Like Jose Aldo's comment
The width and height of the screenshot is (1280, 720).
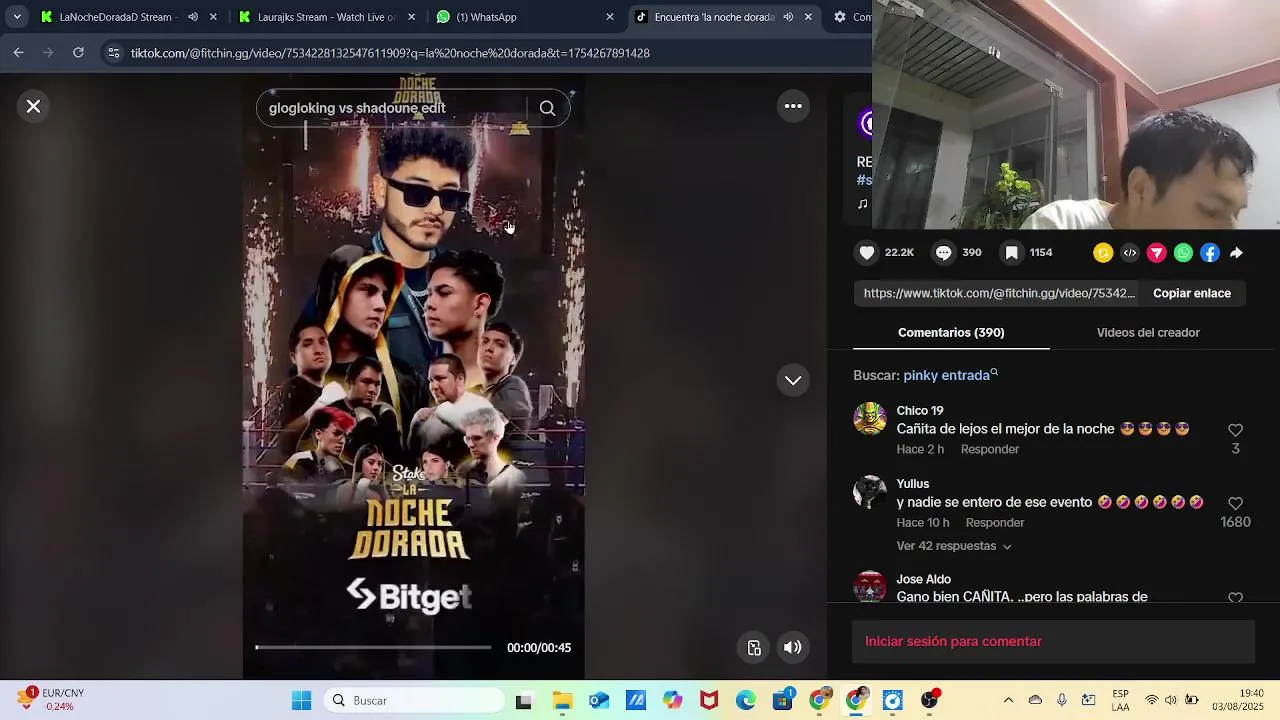(x=1235, y=597)
